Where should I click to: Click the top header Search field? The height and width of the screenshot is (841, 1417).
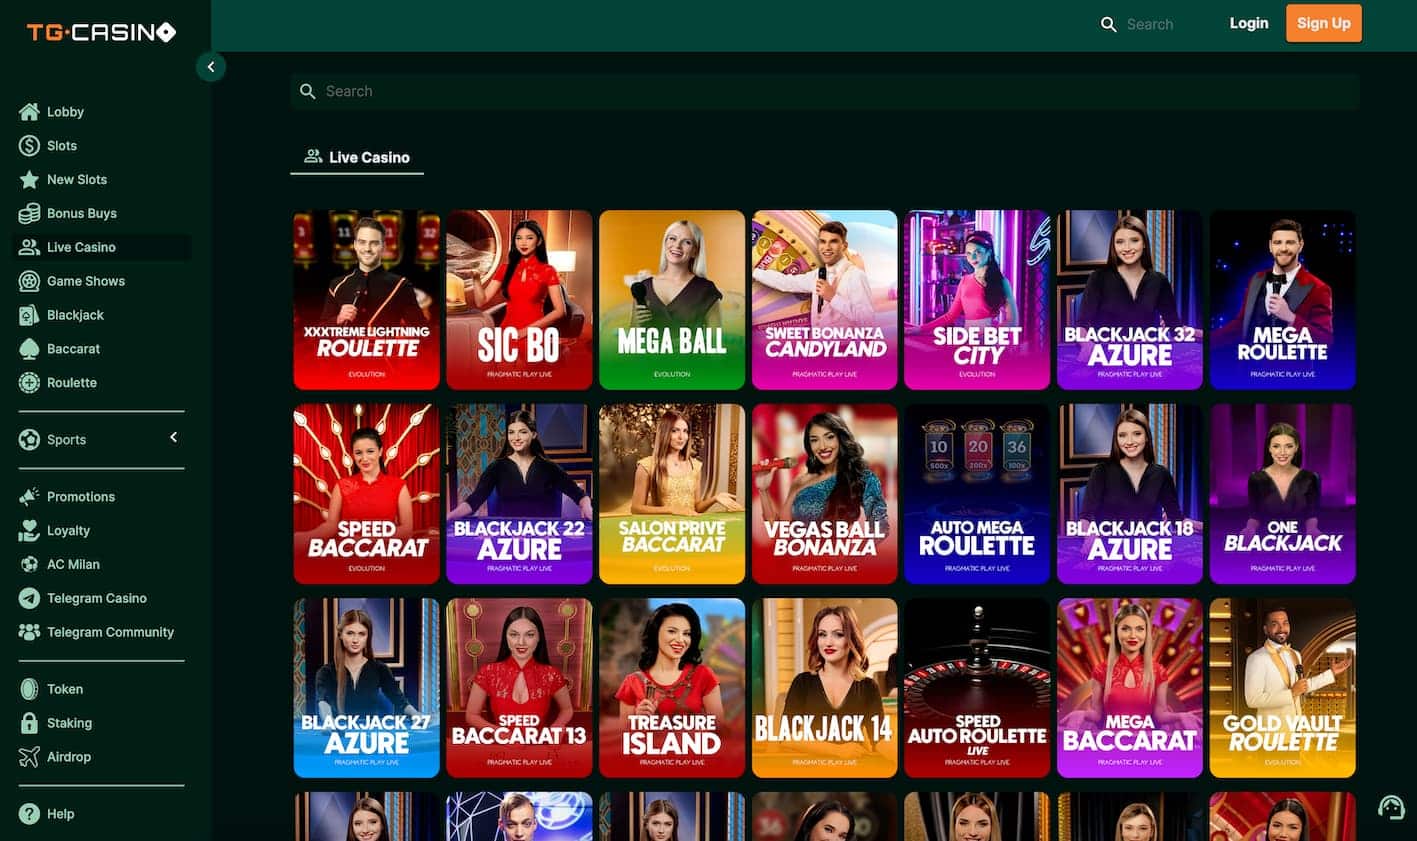(1150, 24)
